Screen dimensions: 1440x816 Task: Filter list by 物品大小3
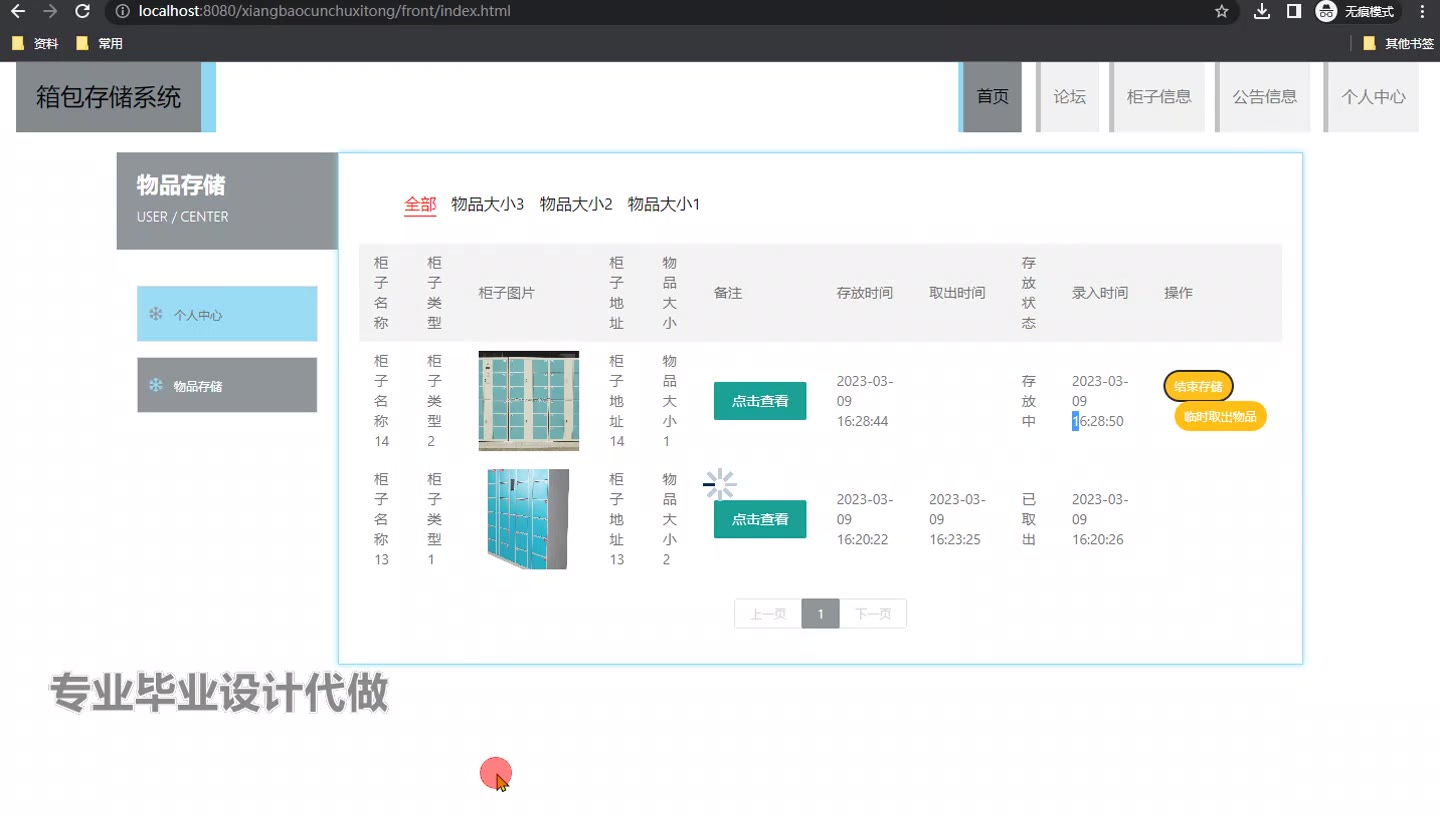tap(487, 204)
